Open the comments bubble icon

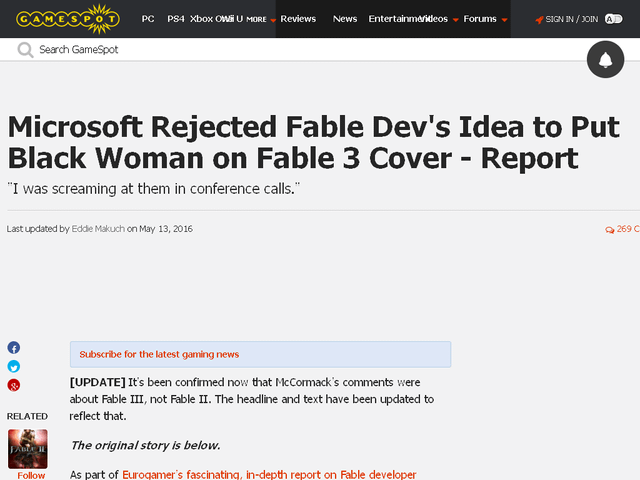[x=609, y=230]
